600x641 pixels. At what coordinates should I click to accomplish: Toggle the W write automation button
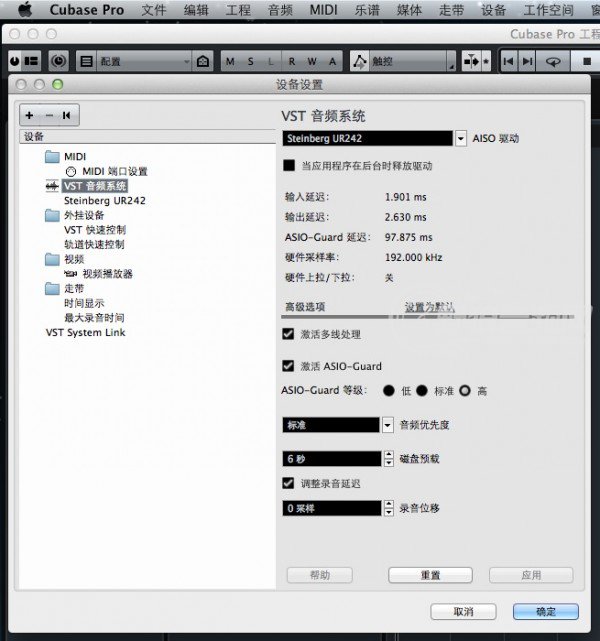(312, 61)
